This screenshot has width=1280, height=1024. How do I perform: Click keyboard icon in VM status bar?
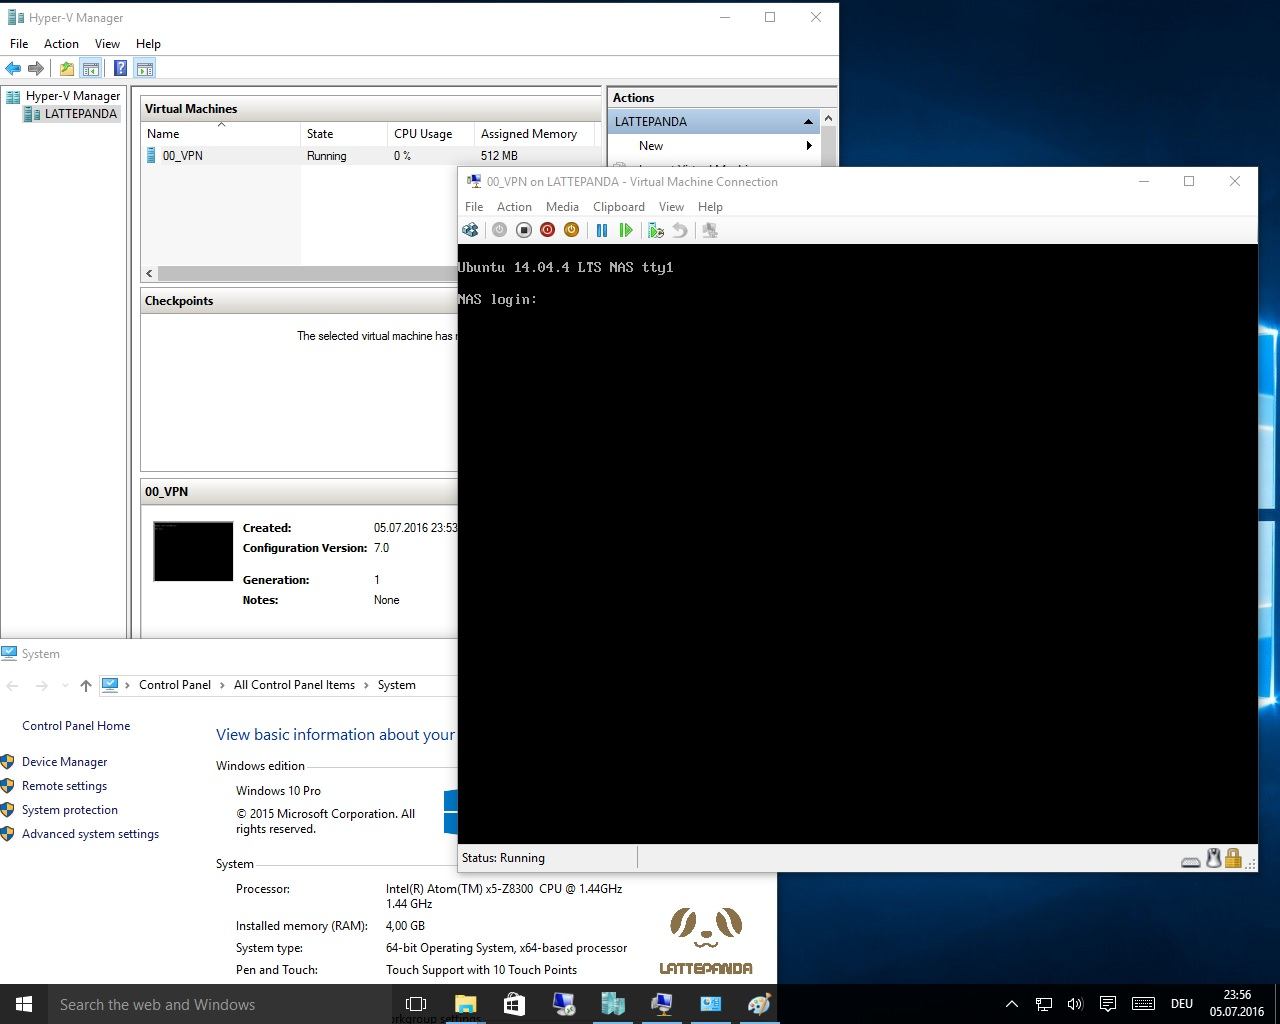tap(1191, 860)
